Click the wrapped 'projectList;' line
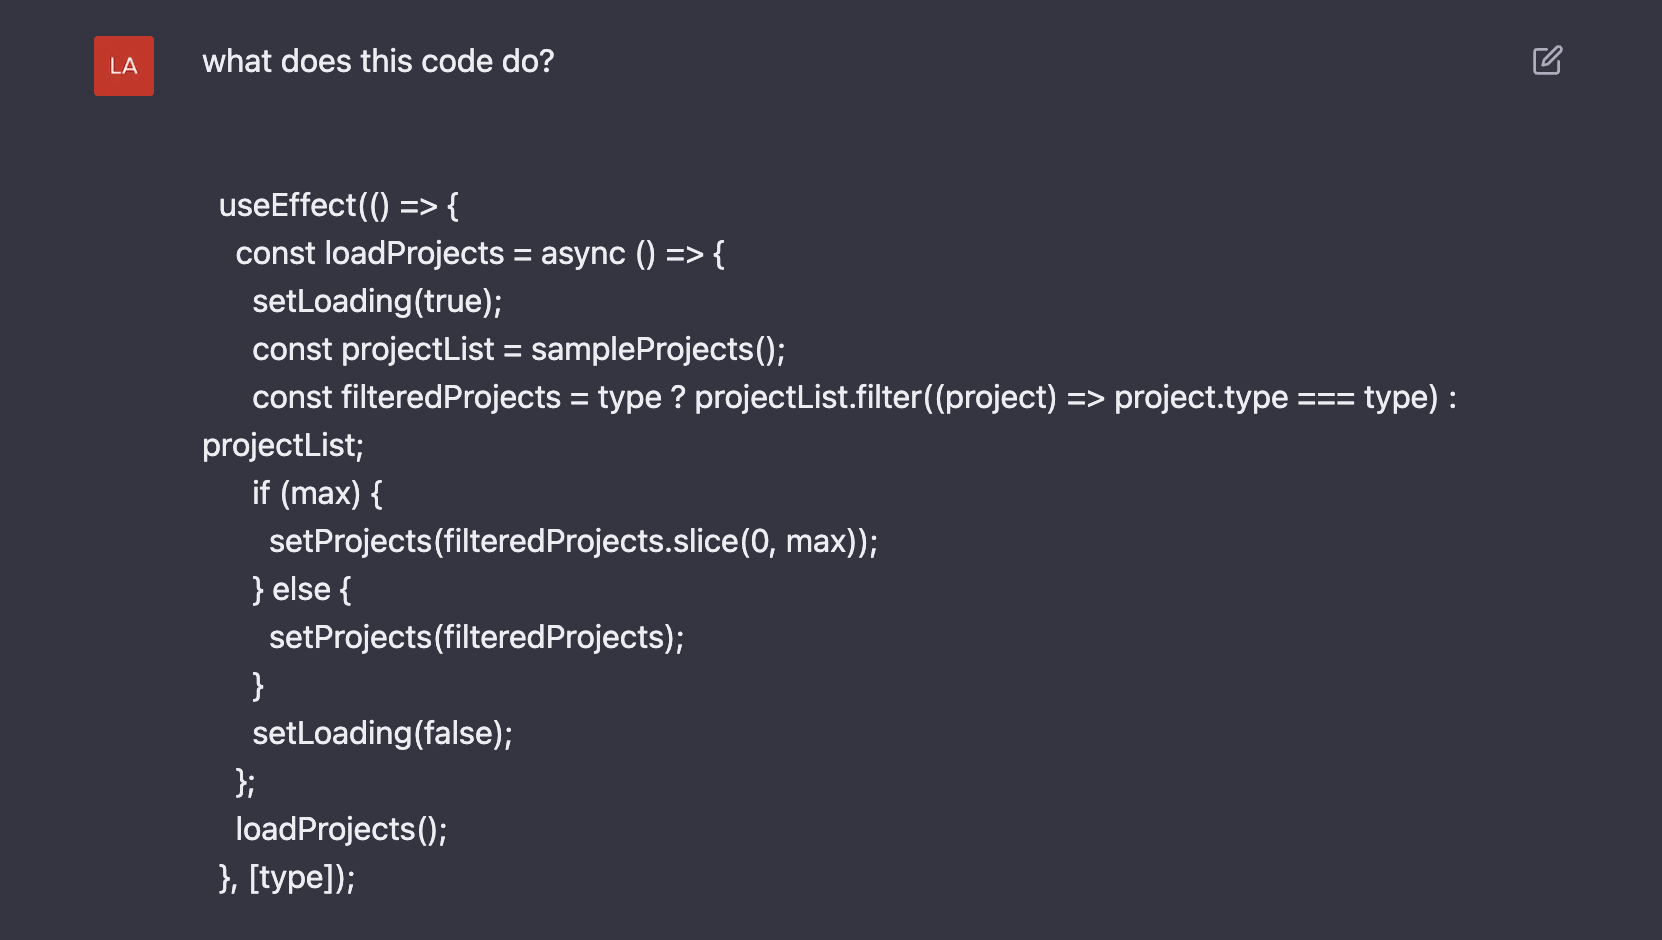 click(283, 446)
